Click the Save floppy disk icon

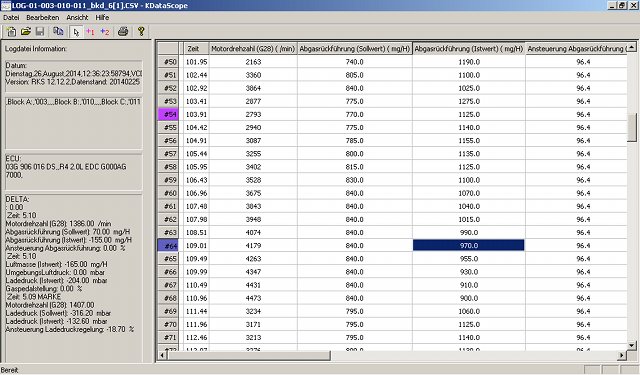point(40,31)
